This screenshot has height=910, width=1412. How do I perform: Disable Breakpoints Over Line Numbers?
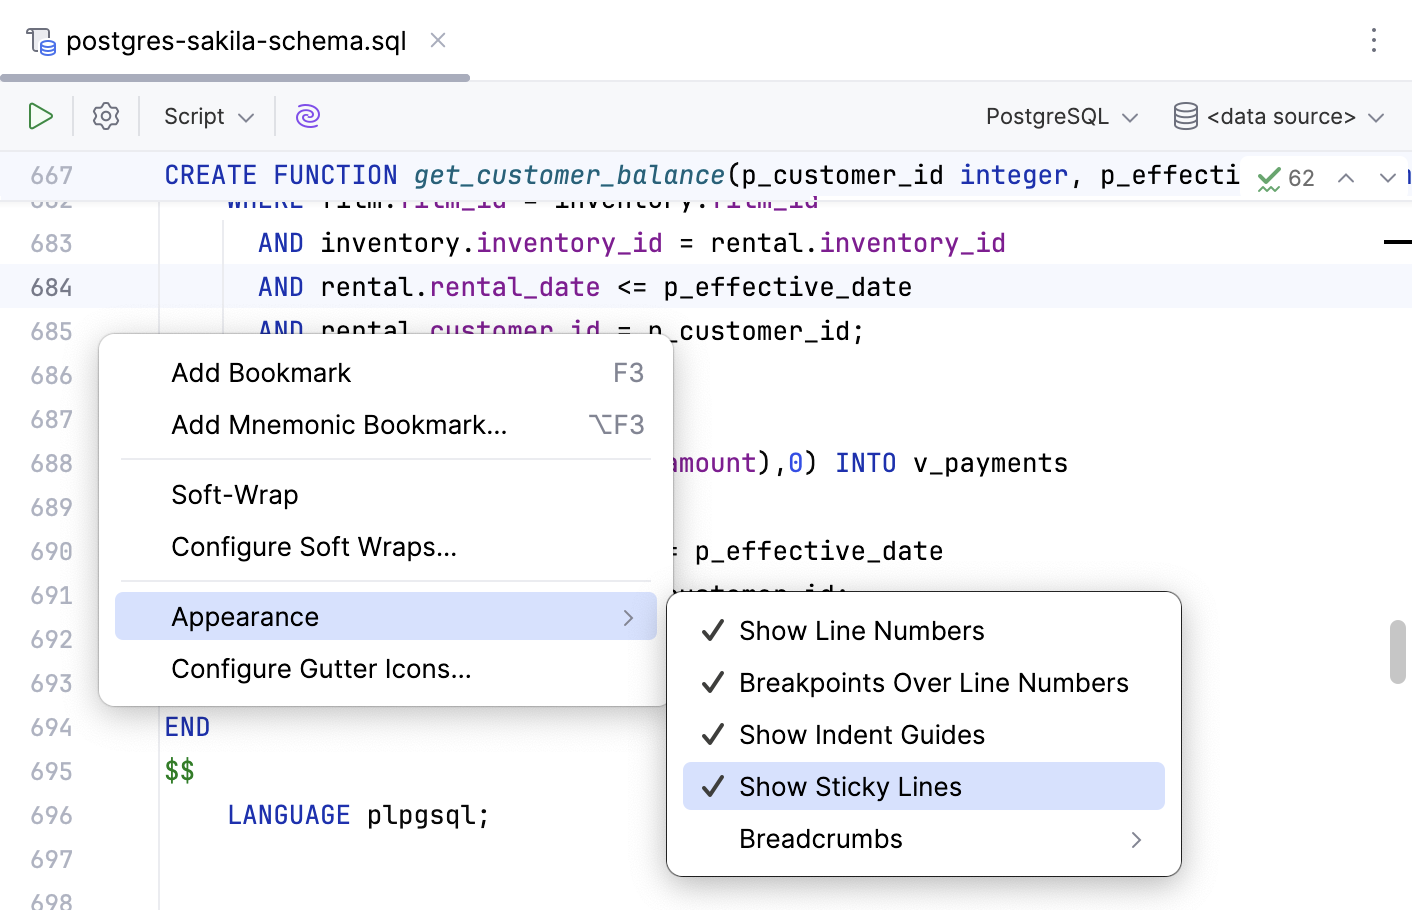click(933, 683)
